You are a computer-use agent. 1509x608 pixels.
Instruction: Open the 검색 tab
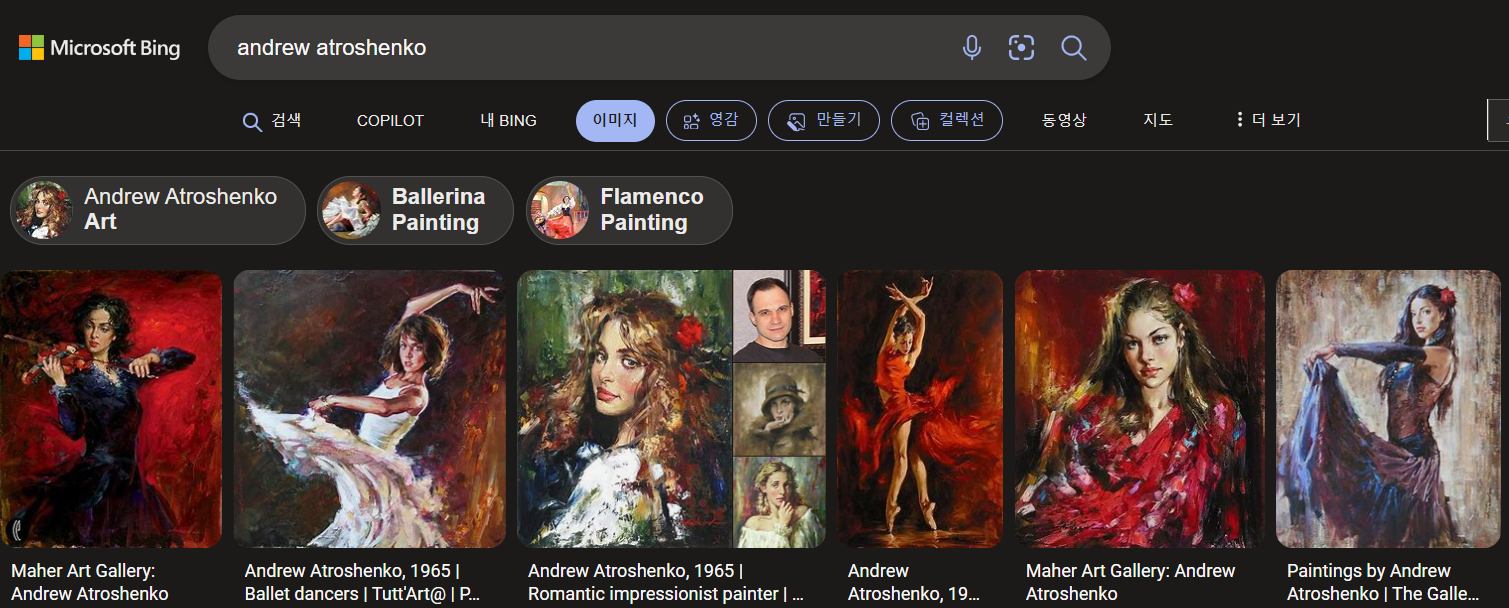[272, 121]
